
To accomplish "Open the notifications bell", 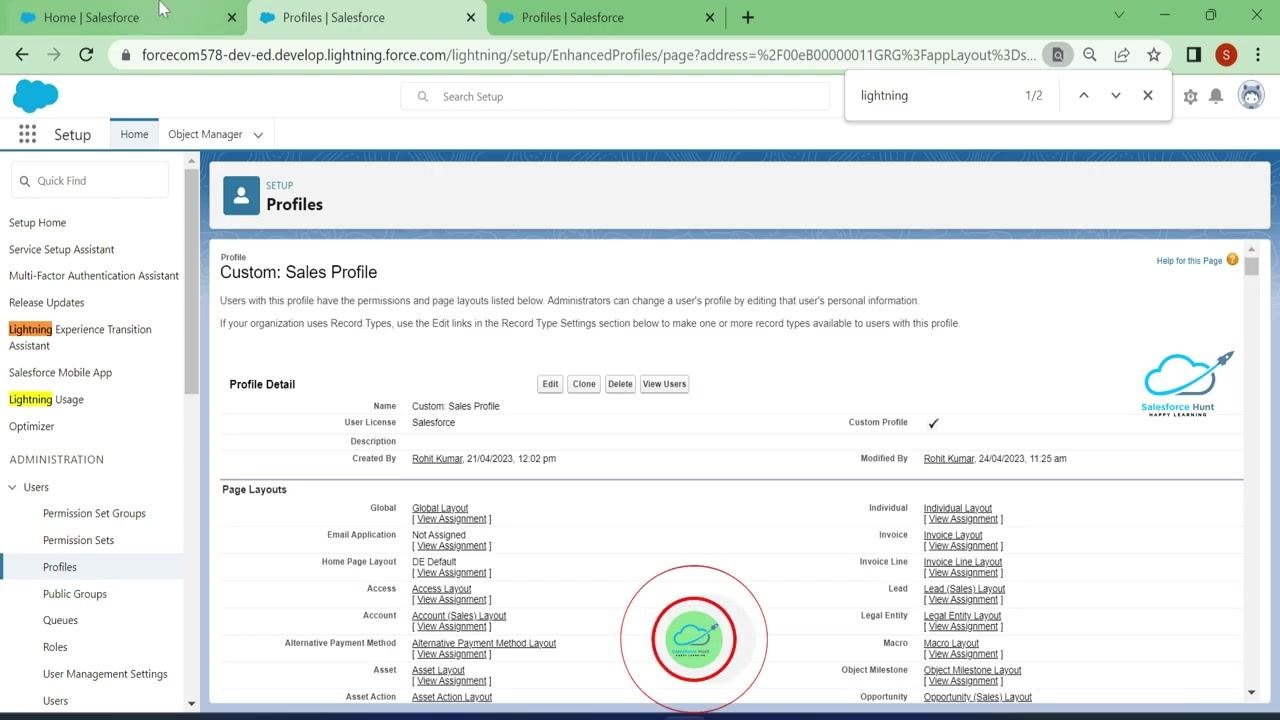I will 1216,96.
